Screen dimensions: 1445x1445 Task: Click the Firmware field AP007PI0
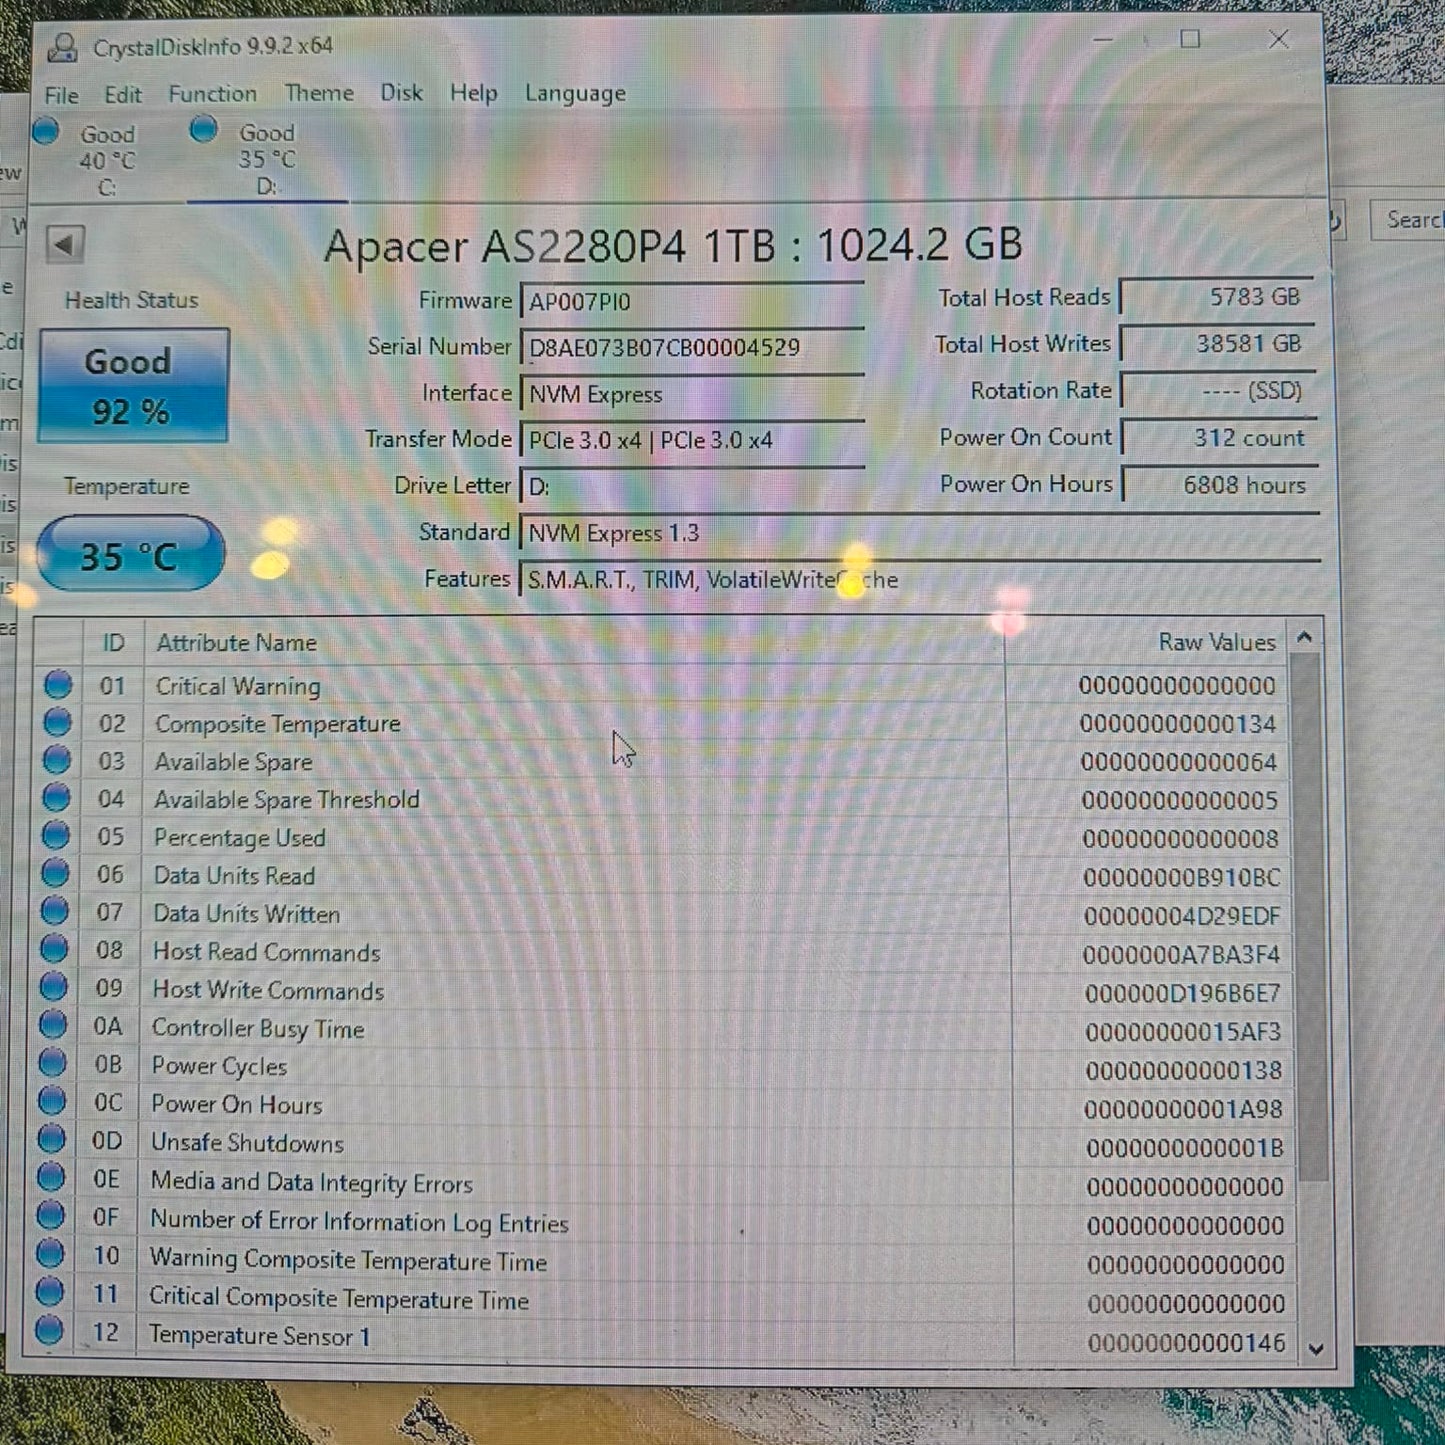[x=692, y=301]
